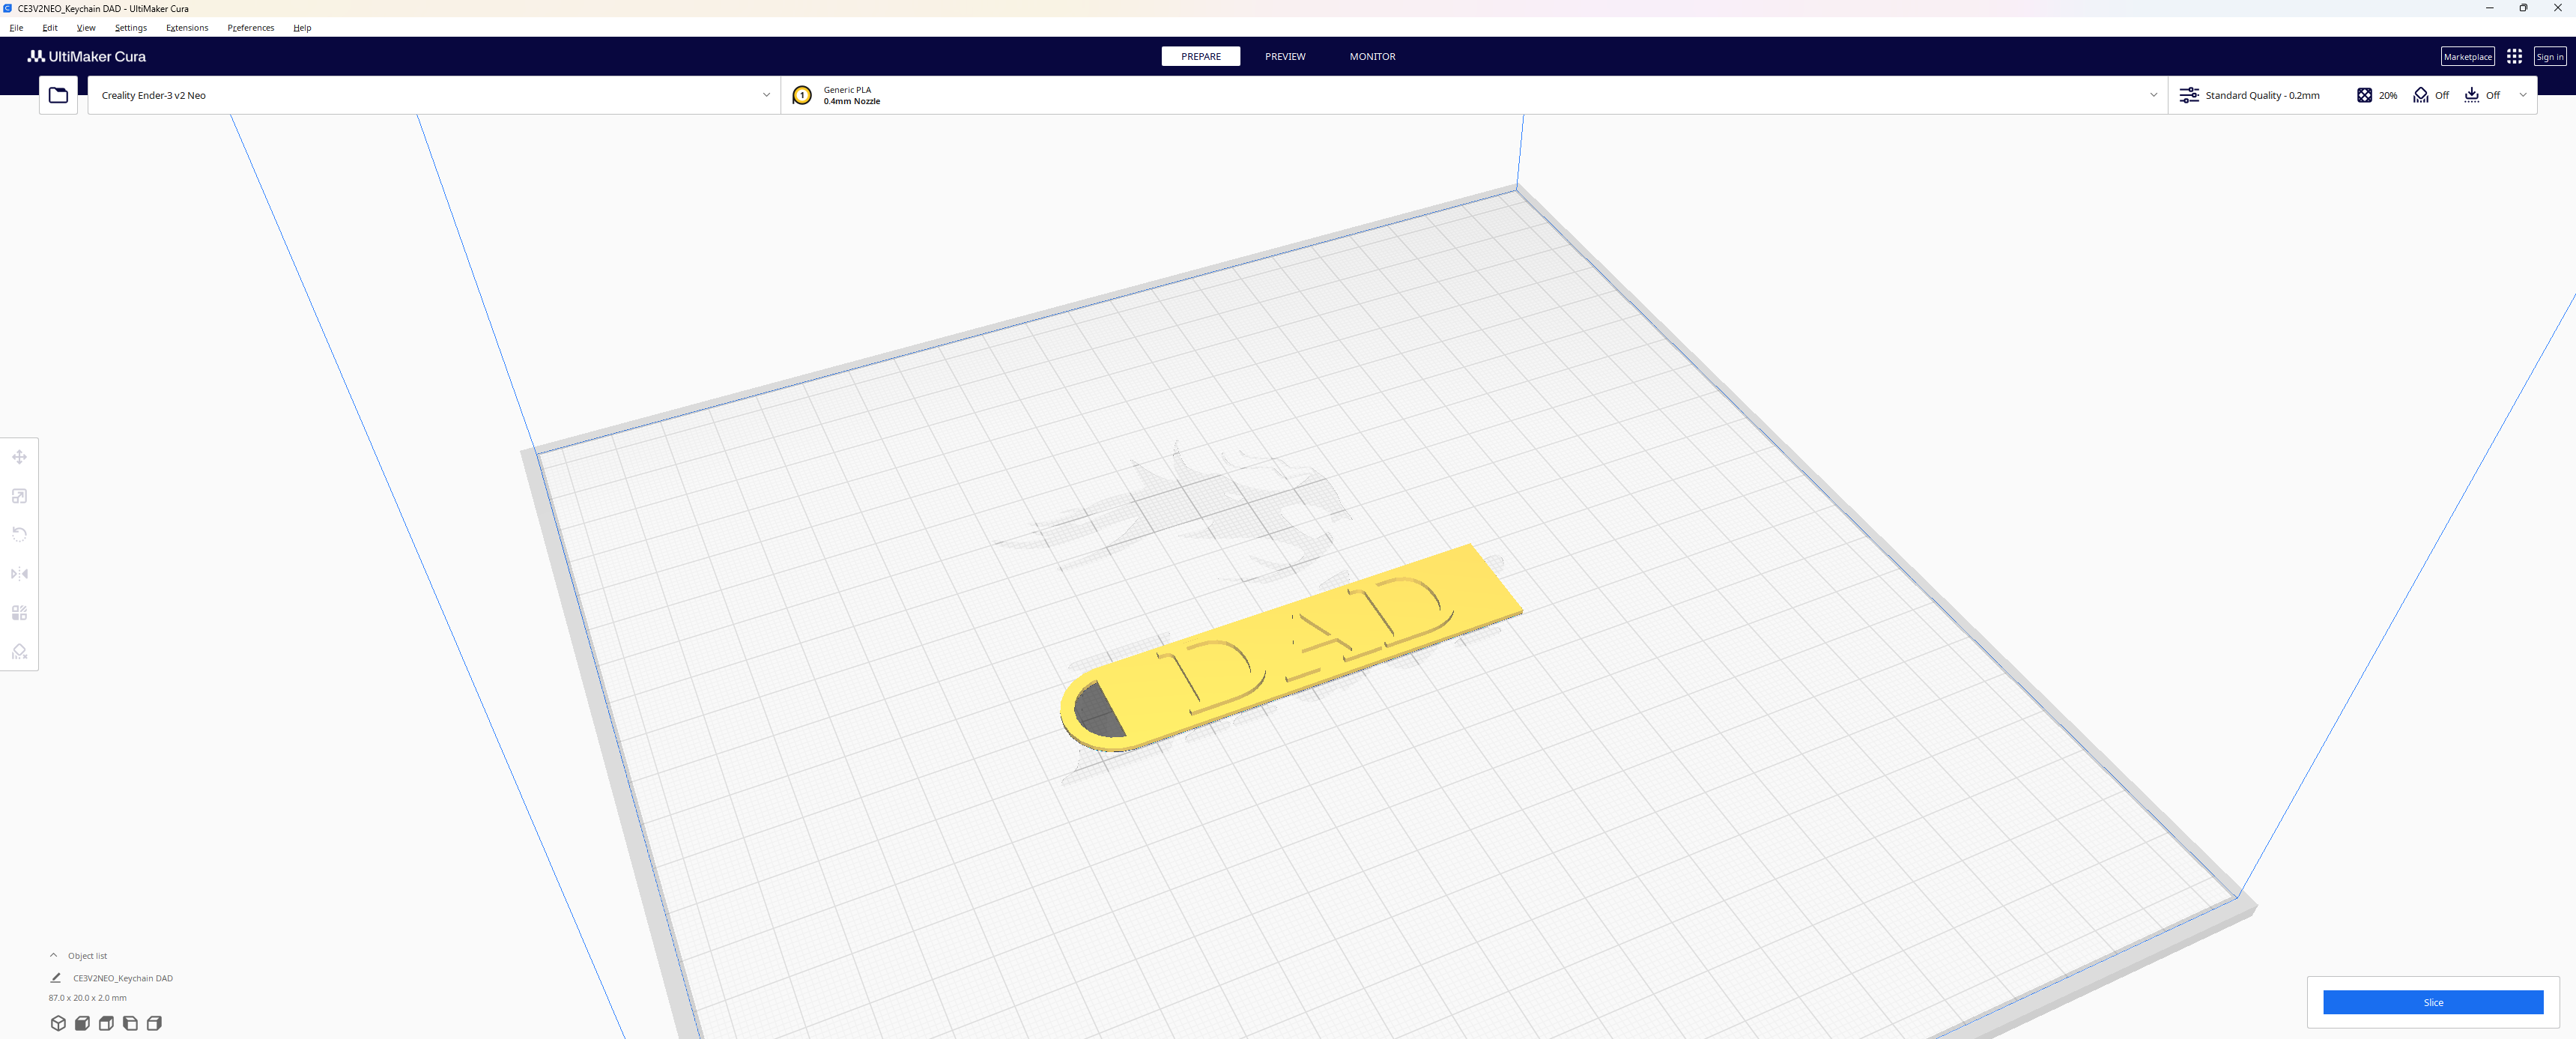The height and width of the screenshot is (1039, 2576).
Task: Switch to the PREPARE stage
Action: coord(1200,56)
